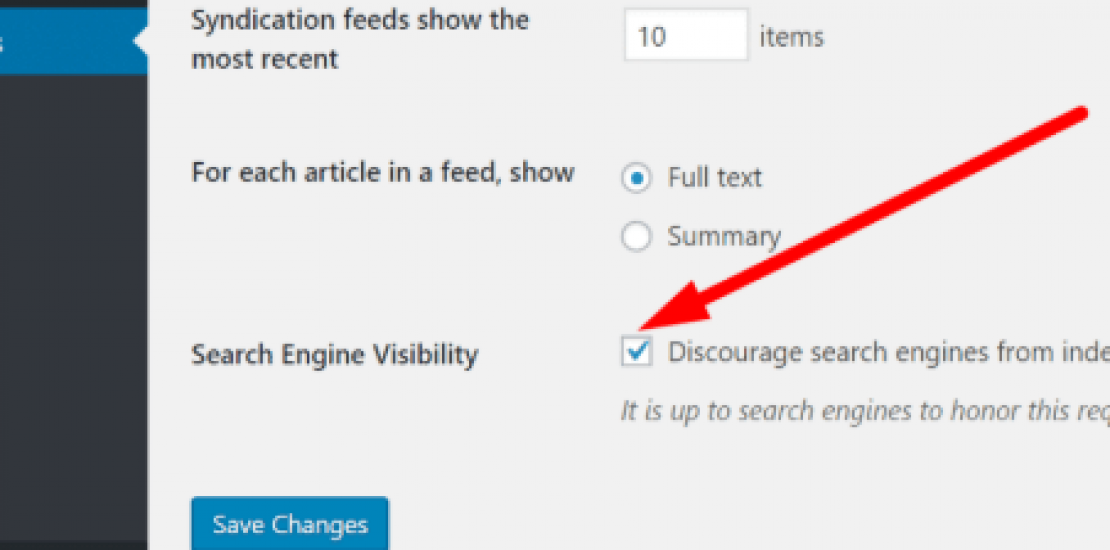Image resolution: width=1110 pixels, height=550 pixels.
Task: Select the Summary radio button
Action: (636, 237)
